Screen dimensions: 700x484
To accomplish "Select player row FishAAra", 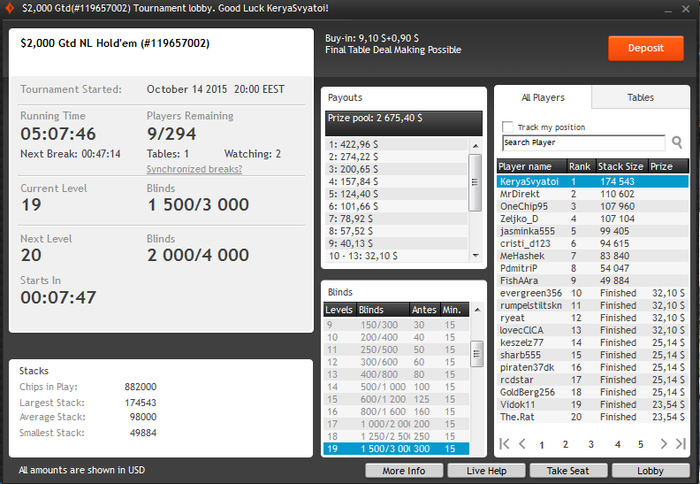I will pyautogui.click(x=592, y=280).
